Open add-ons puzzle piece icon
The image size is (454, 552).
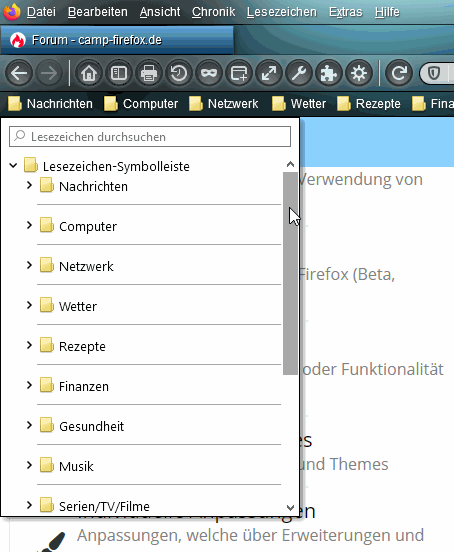[x=329, y=73]
